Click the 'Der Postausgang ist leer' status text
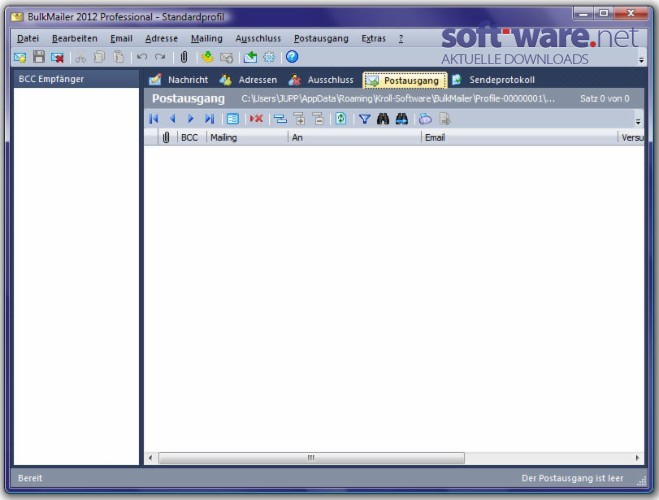 pyautogui.click(x=572, y=478)
